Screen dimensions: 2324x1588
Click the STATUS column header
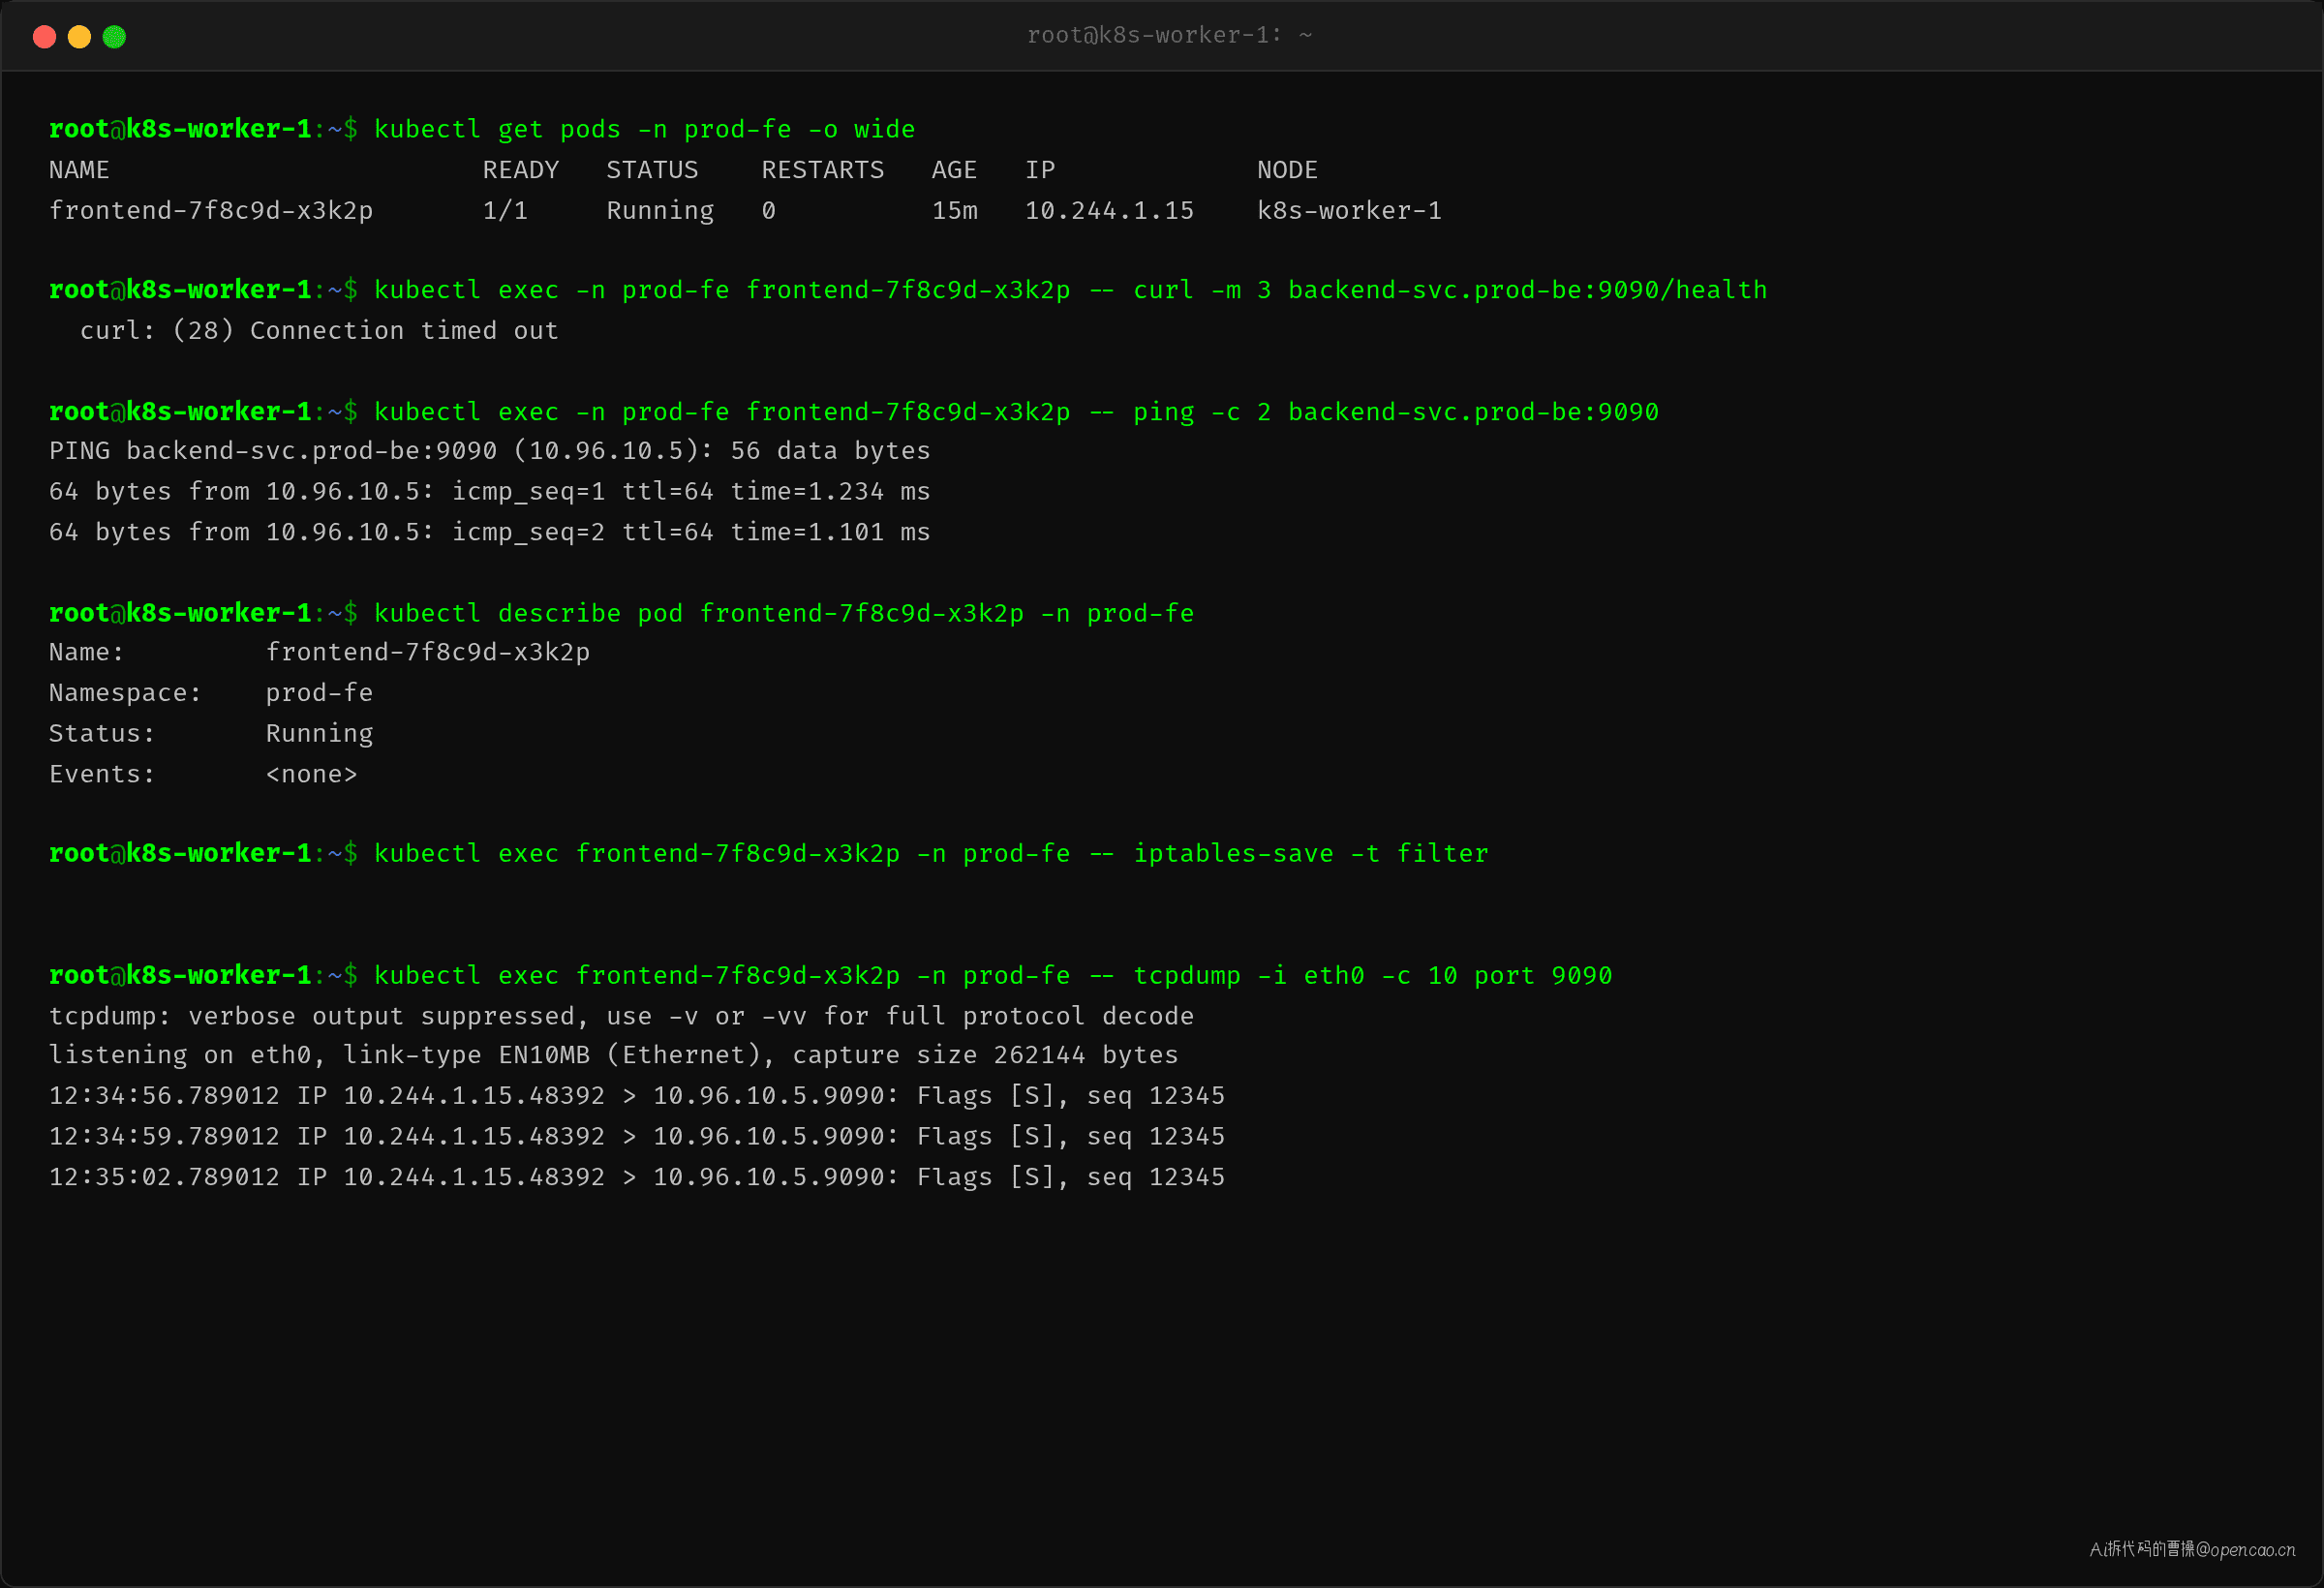pyautogui.click(x=652, y=170)
